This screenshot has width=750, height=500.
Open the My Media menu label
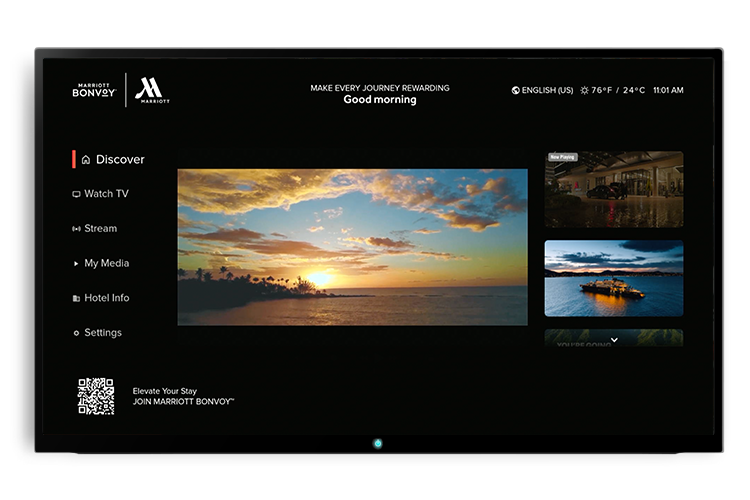click(x=107, y=264)
